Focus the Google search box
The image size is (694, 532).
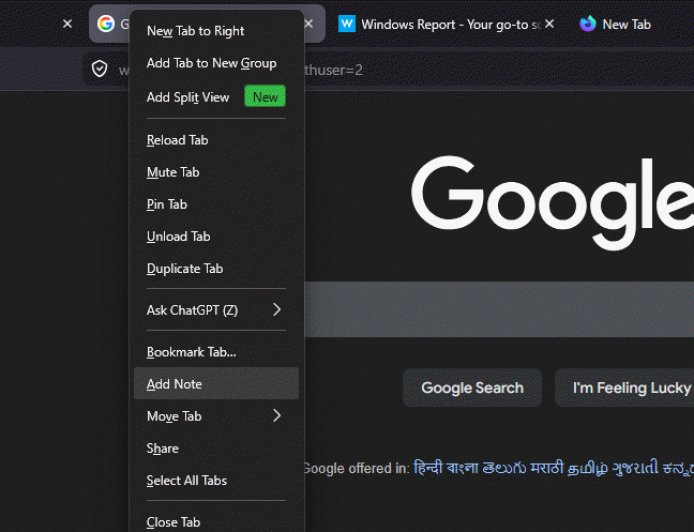coord(499,309)
